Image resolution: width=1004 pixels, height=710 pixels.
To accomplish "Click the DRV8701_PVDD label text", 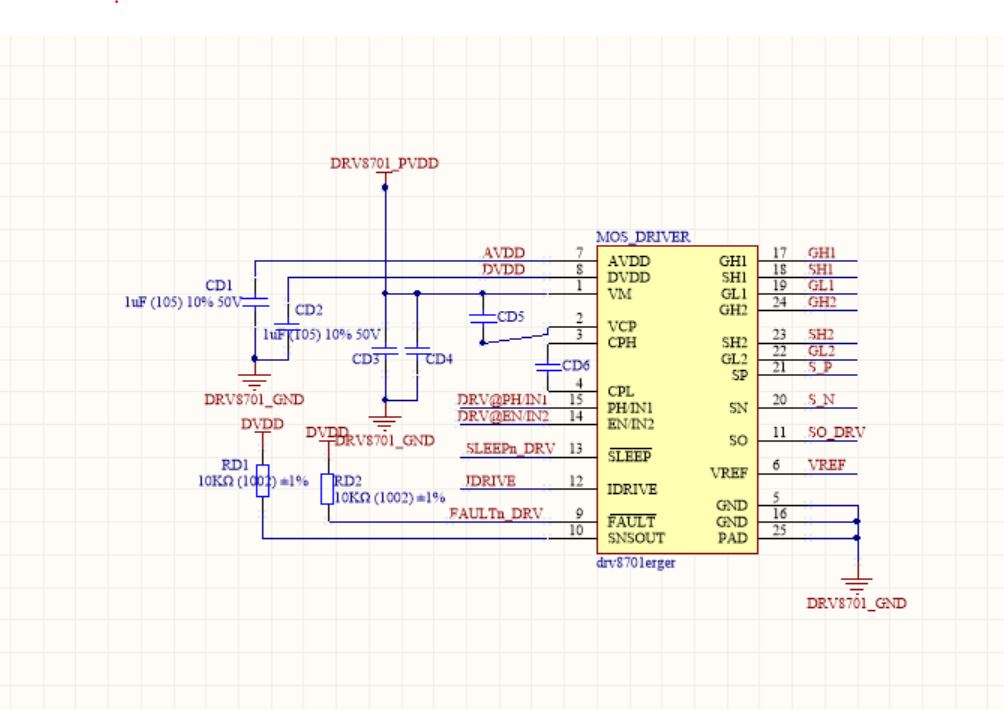I will click(384, 163).
